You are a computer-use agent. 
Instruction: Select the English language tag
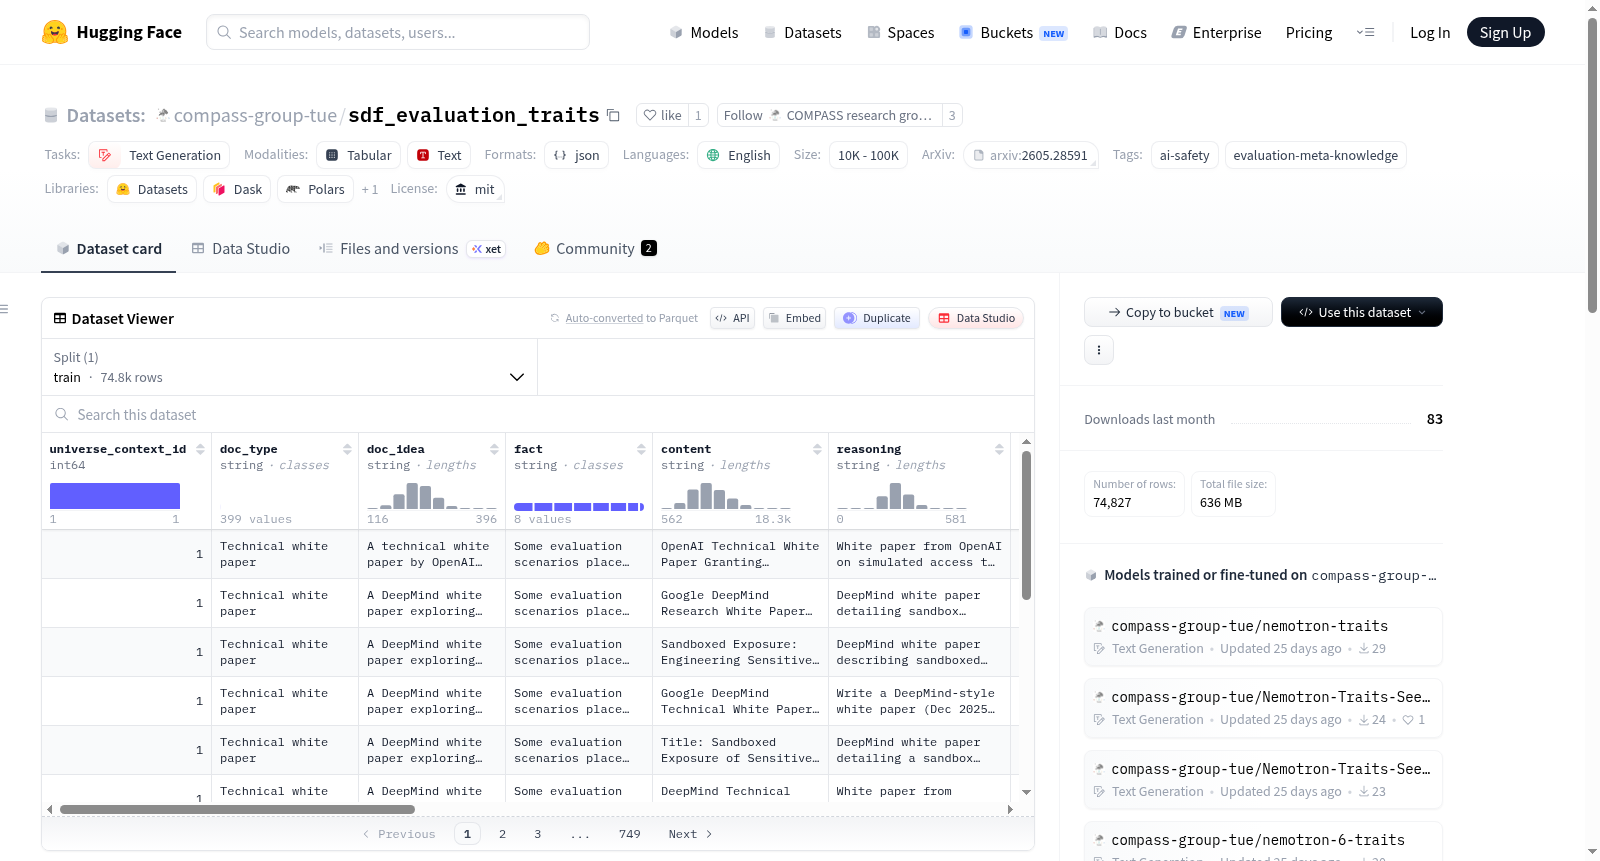tap(738, 155)
